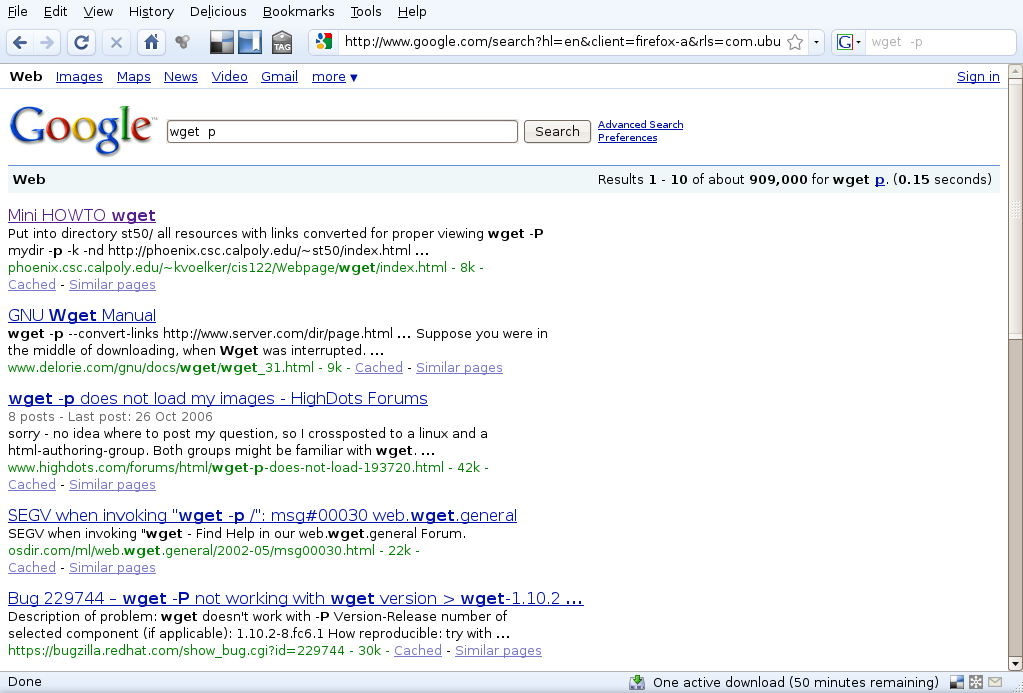The height and width of the screenshot is (693, 1023).
Task: Reload the current page
Action: tap(81, 42)
